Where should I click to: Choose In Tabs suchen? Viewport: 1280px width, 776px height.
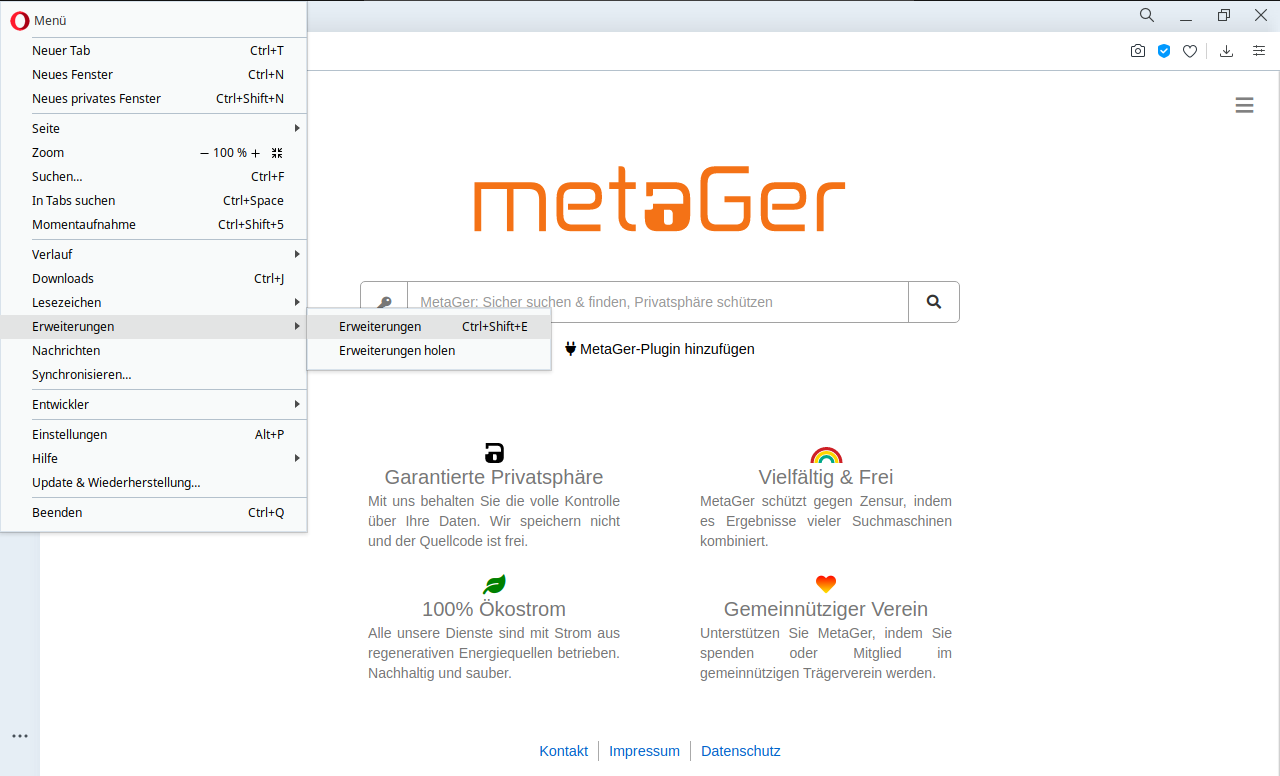coord(154,201)
